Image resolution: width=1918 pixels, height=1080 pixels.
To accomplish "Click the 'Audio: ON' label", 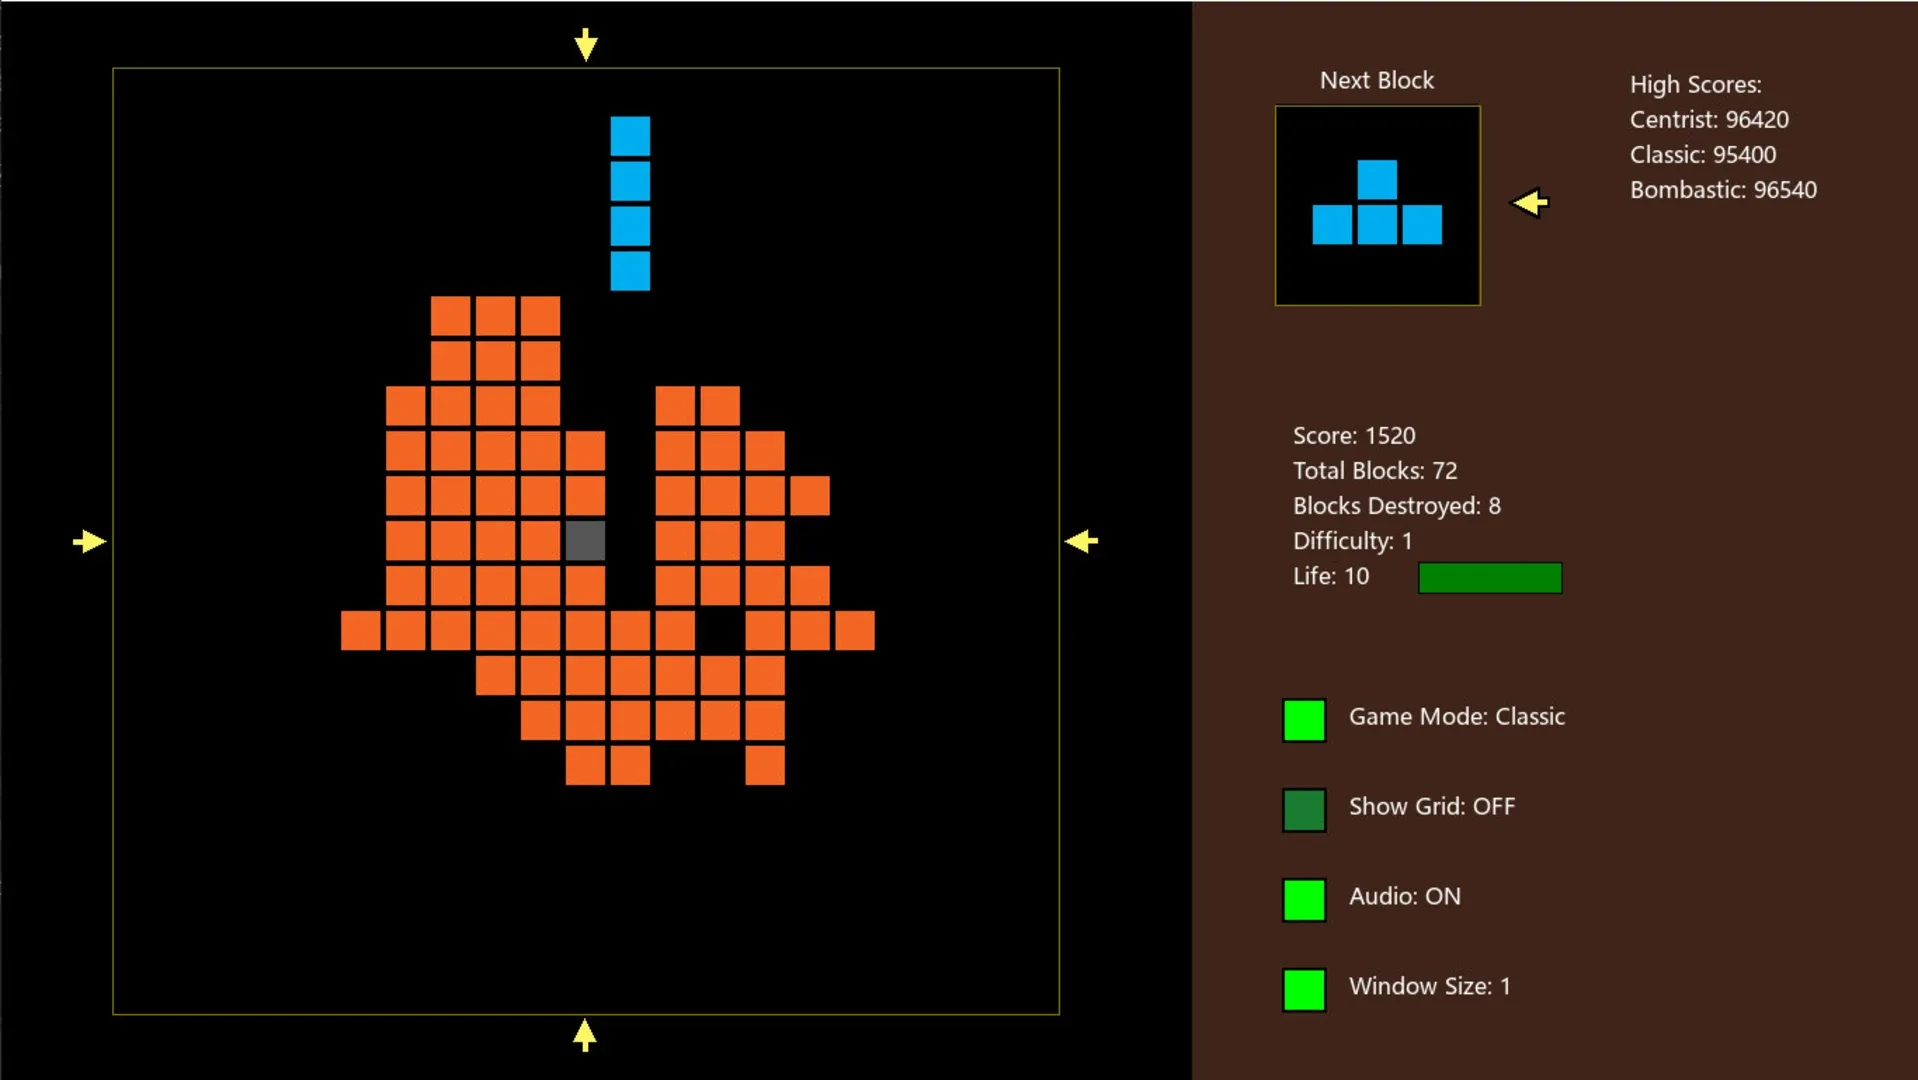I will (x=1404, y=897).
